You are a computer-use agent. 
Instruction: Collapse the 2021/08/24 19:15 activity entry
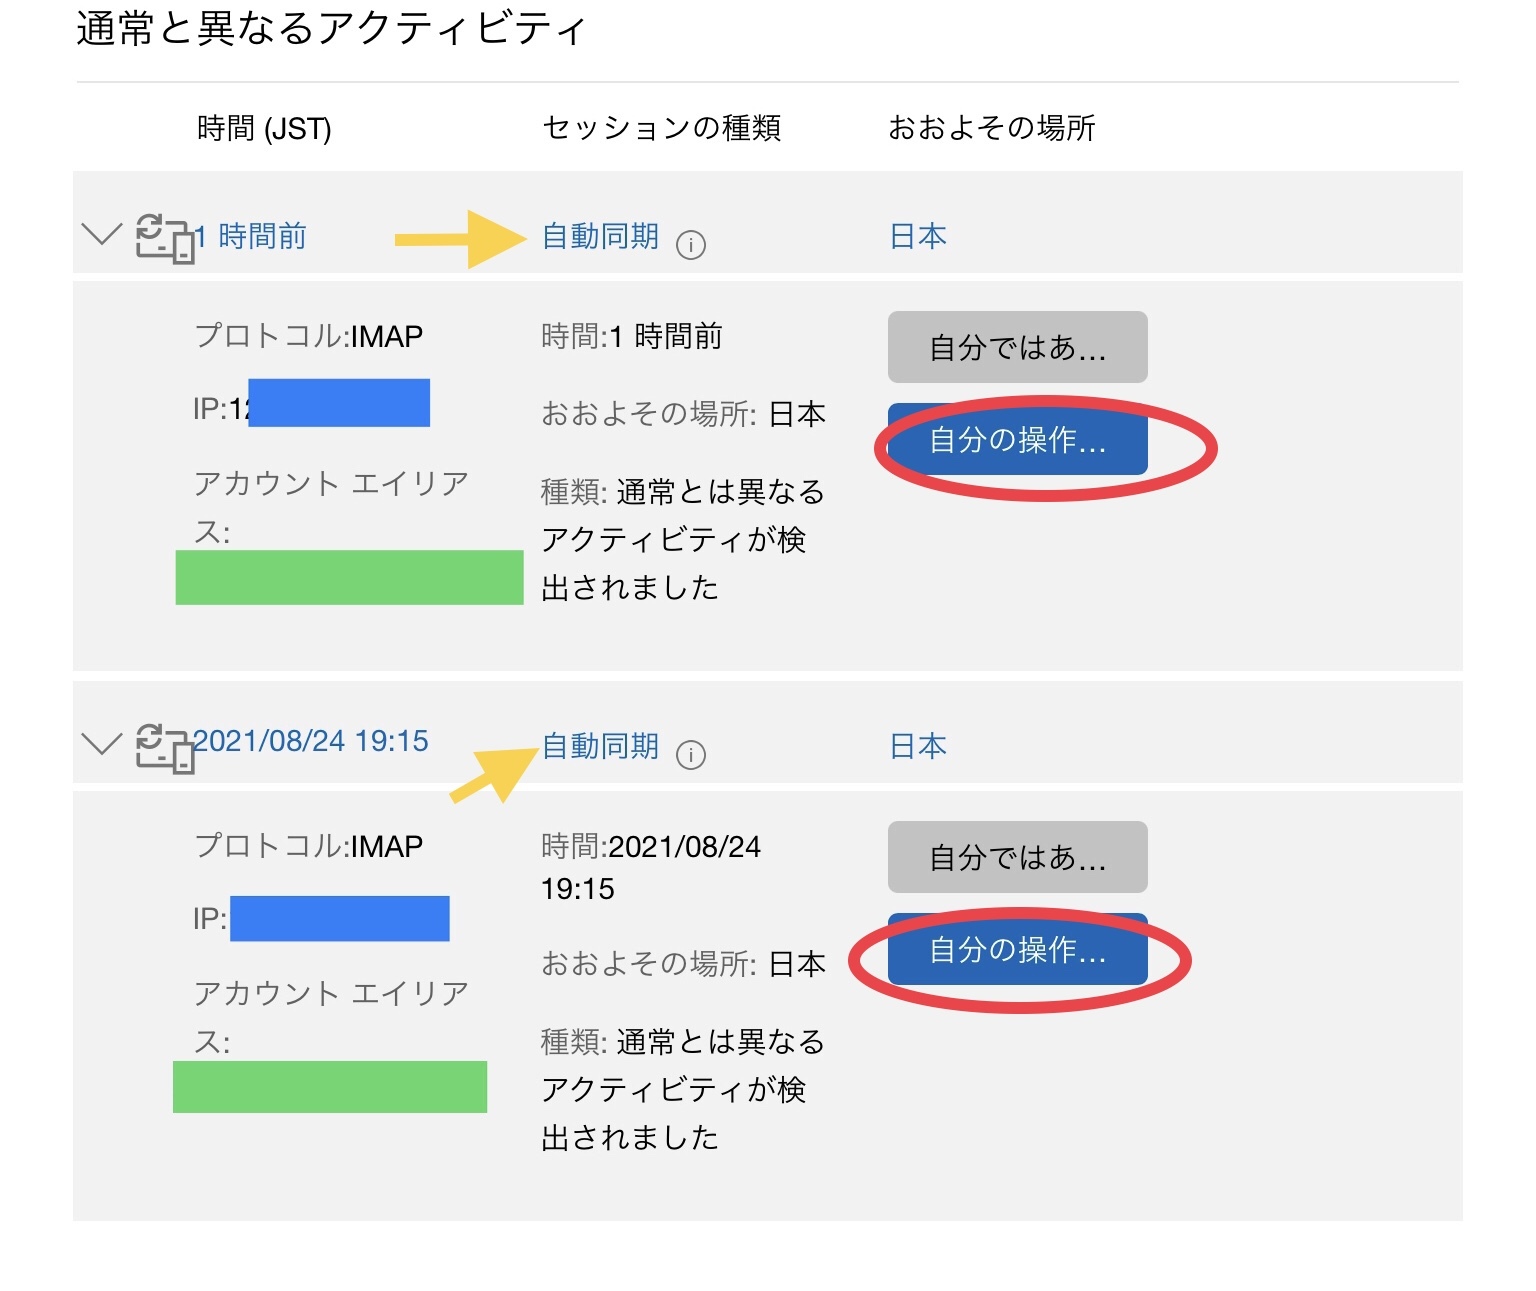pos(101,744)
